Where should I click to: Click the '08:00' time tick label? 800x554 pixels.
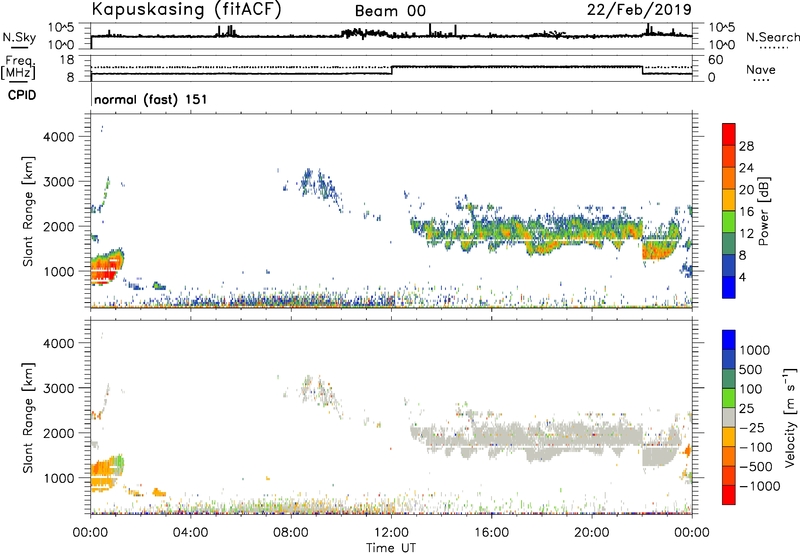291,533
